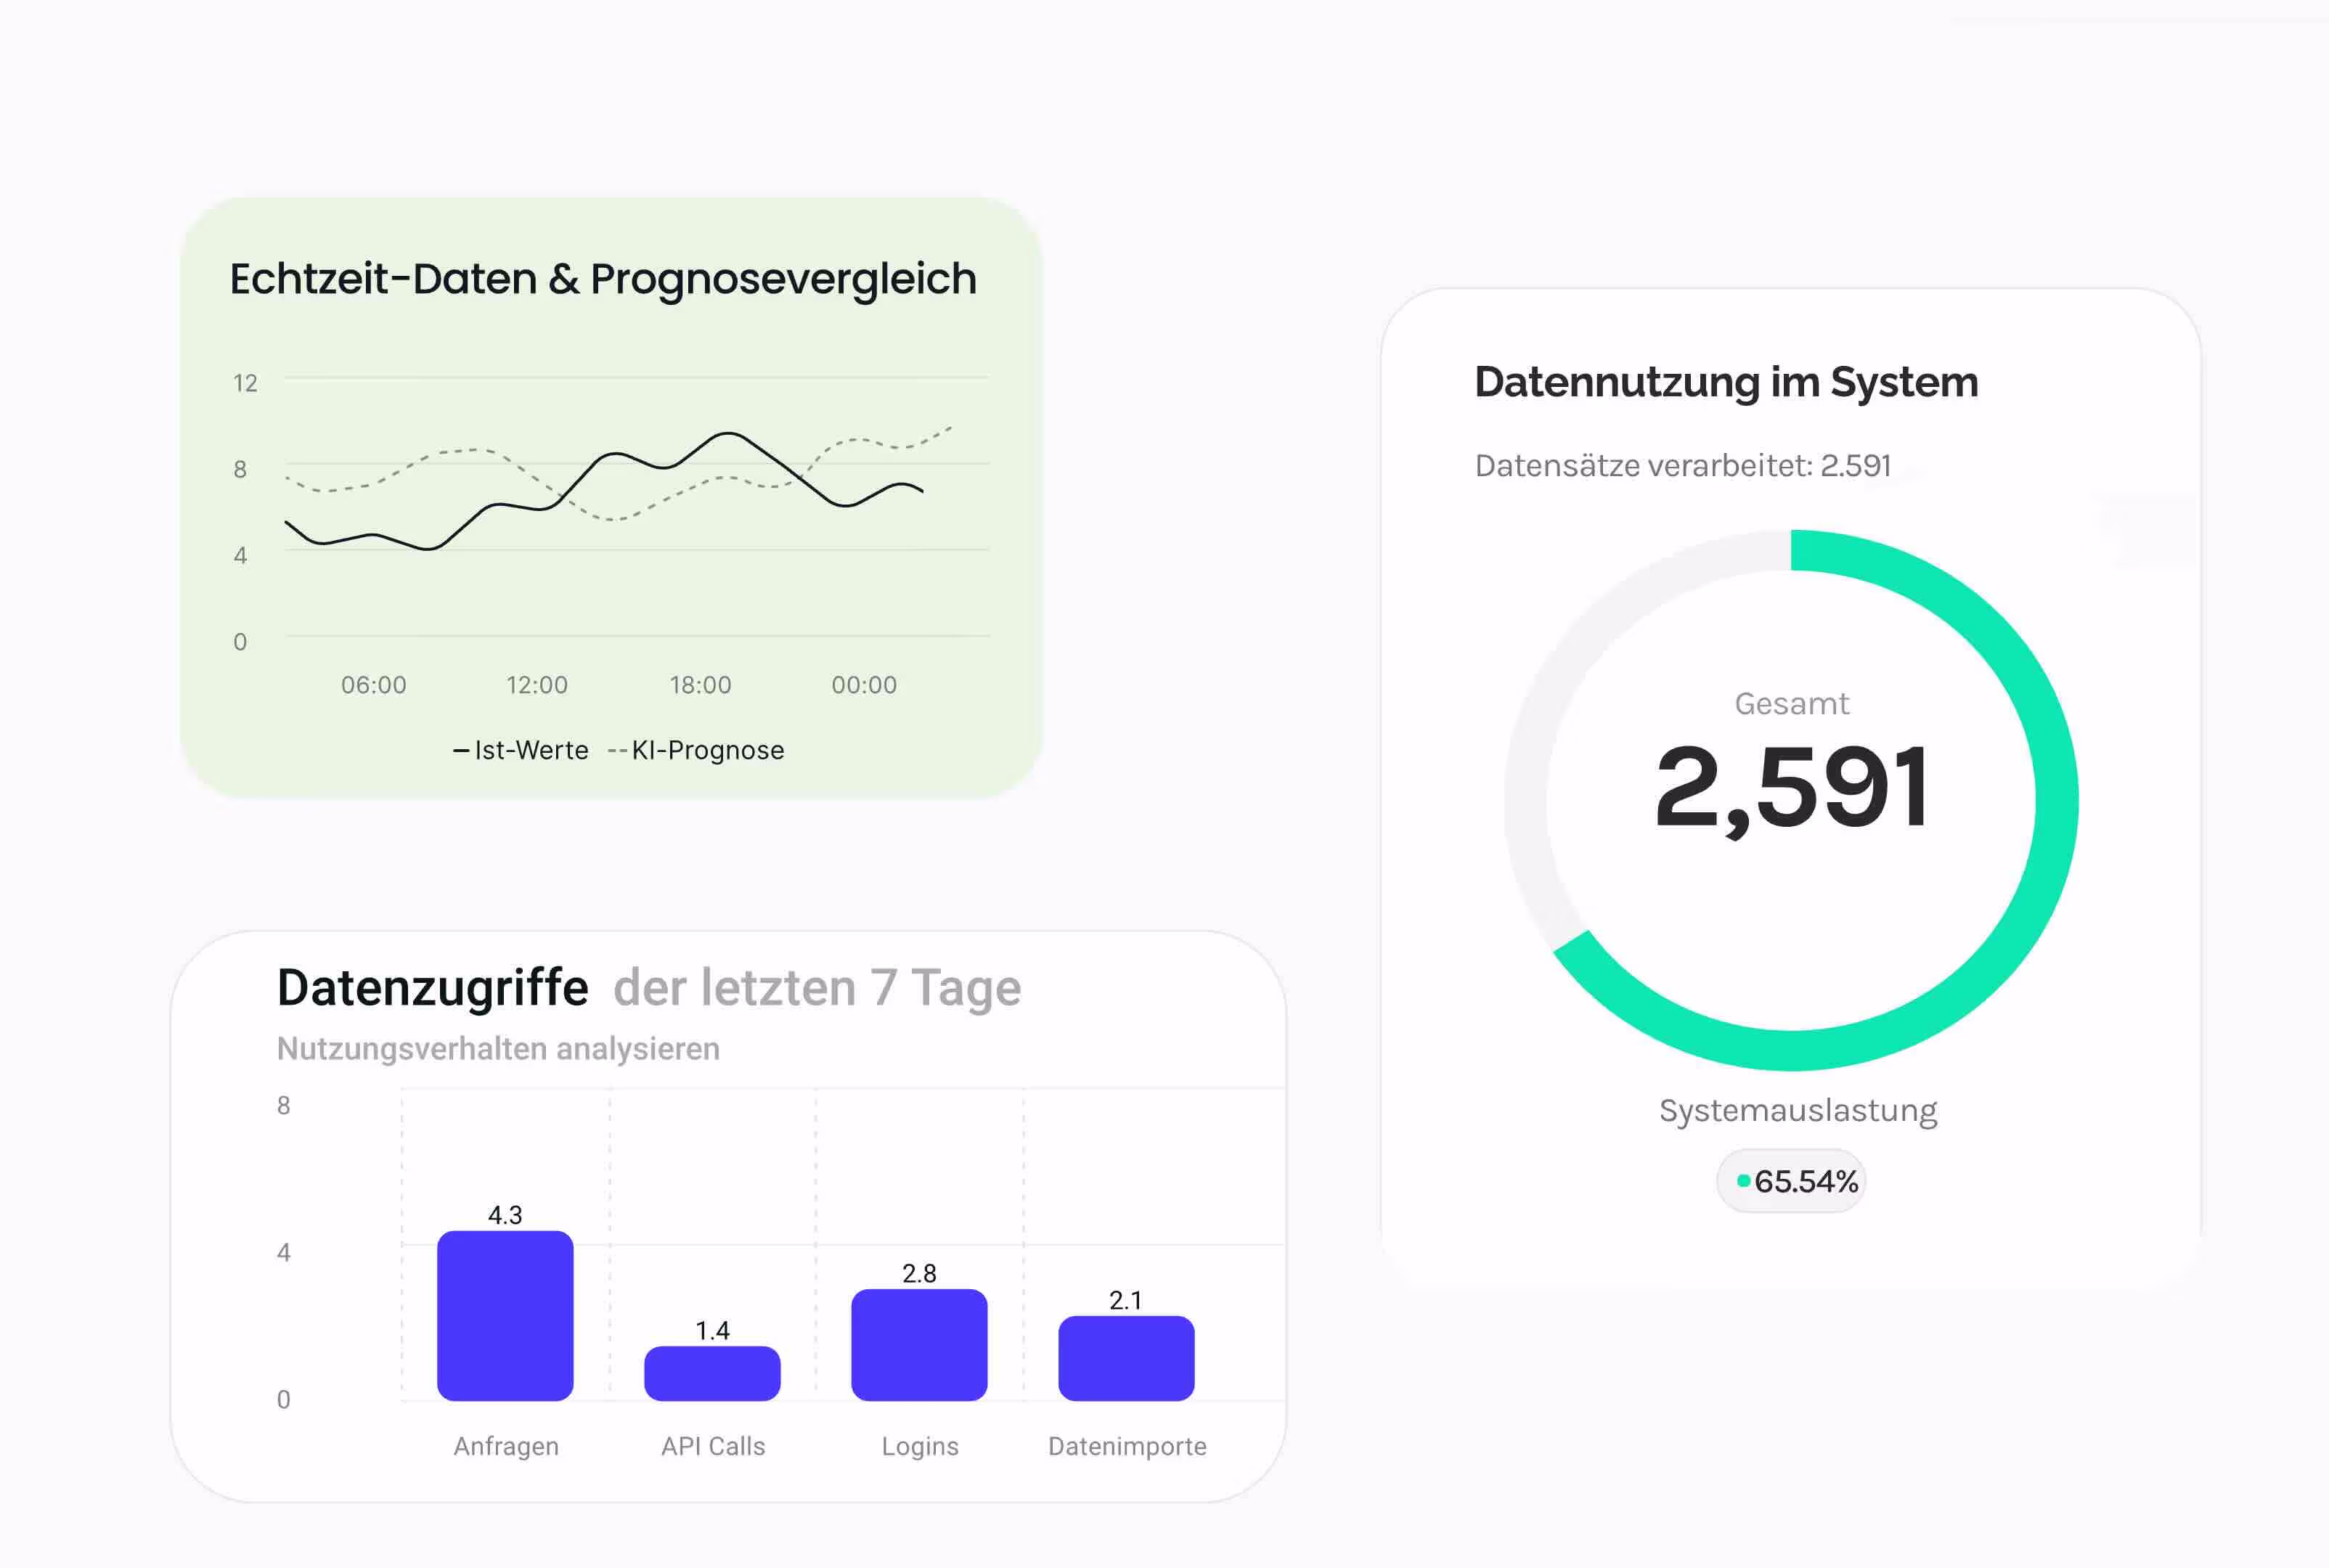Click the Echtzeit-Daten & Prognosevergleich heading
2329x1568 pixels.
(603, 279)
